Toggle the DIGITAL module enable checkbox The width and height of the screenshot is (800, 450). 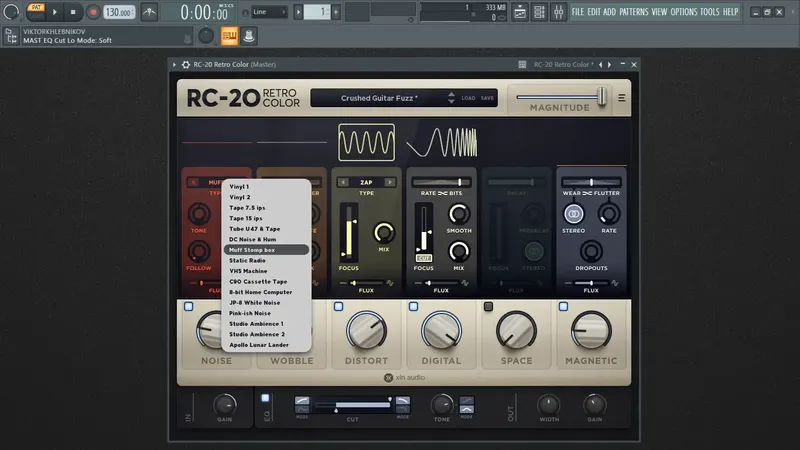click(x=413, y=307)
